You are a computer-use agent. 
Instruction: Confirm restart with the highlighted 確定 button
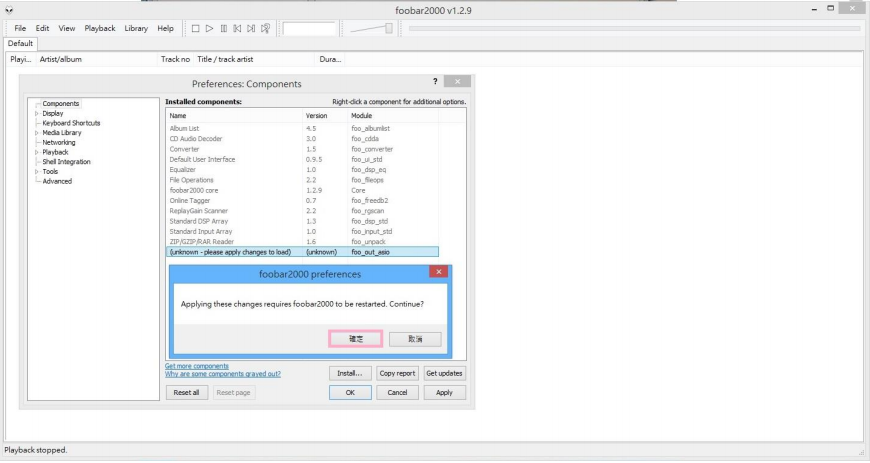(x=356, y=339)
